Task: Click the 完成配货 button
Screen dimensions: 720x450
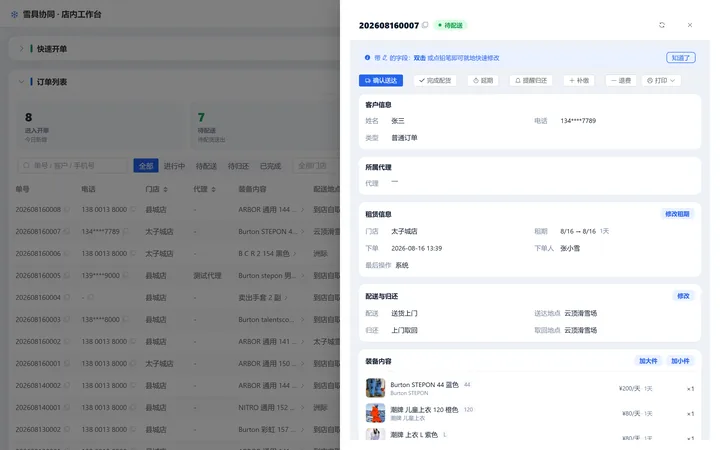Action: [435, 80]
